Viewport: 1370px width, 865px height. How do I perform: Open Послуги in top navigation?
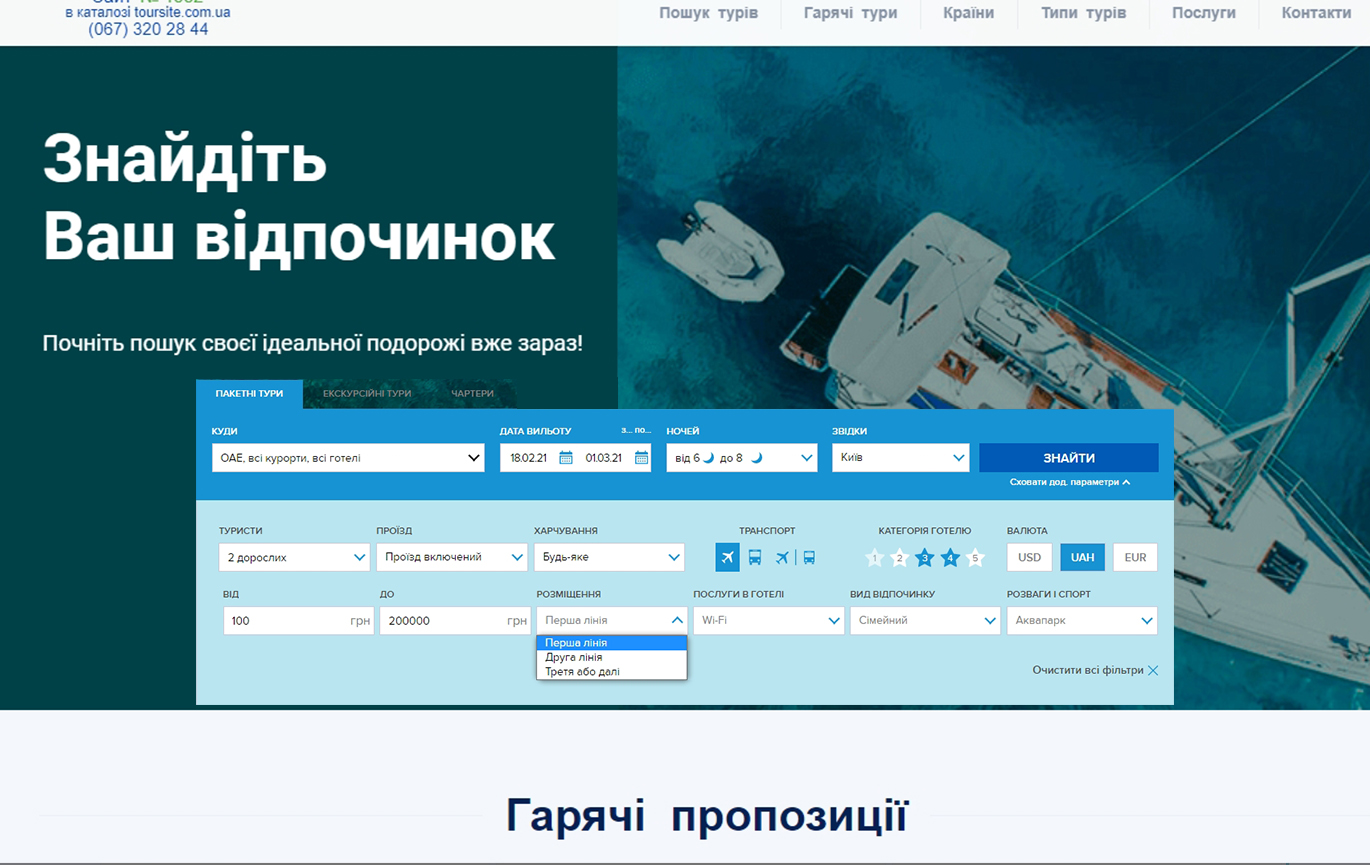pos(1204,13)
